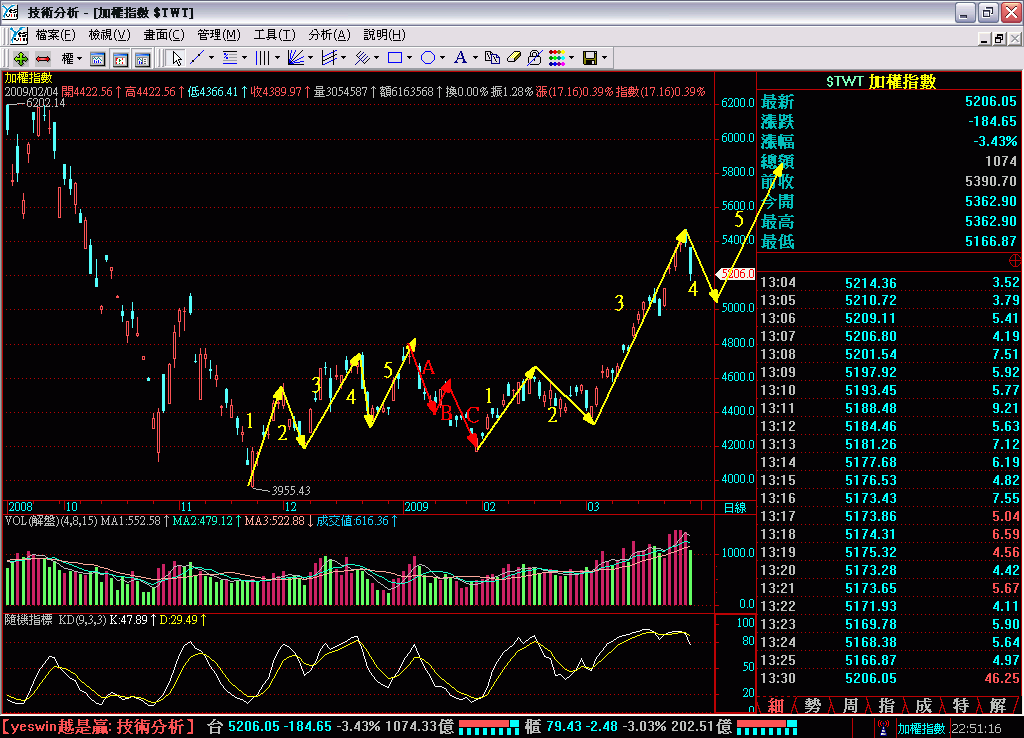
Task: Select the trend line drawing tool
Action: click(197, 58)
